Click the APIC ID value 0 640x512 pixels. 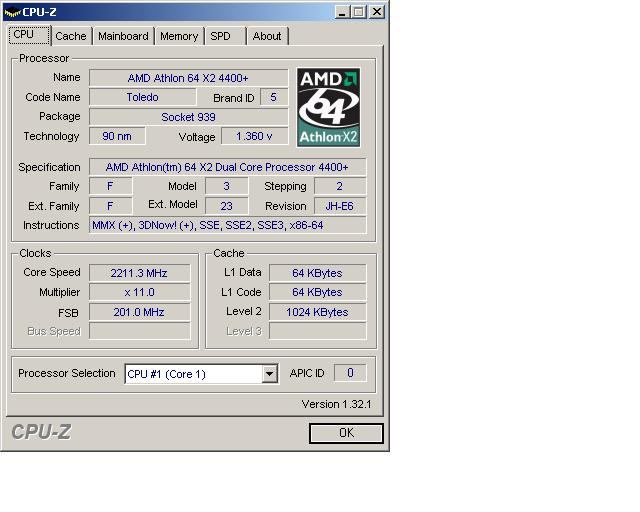350,373
